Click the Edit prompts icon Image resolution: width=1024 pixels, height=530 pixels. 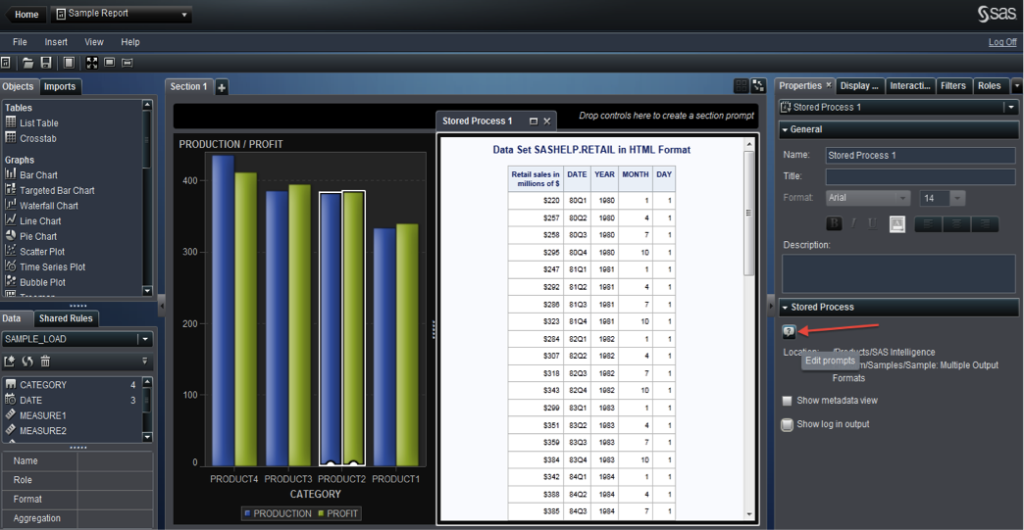[789, 332]
